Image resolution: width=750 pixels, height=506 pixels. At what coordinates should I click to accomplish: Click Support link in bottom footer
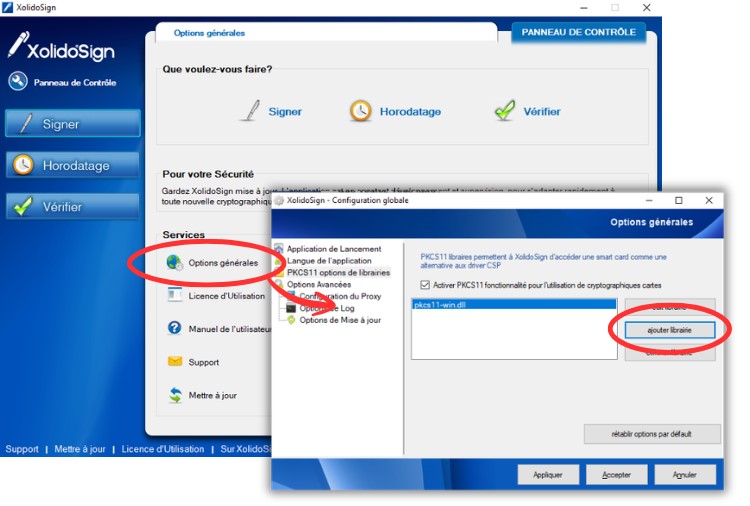click(x=22, y=449)
